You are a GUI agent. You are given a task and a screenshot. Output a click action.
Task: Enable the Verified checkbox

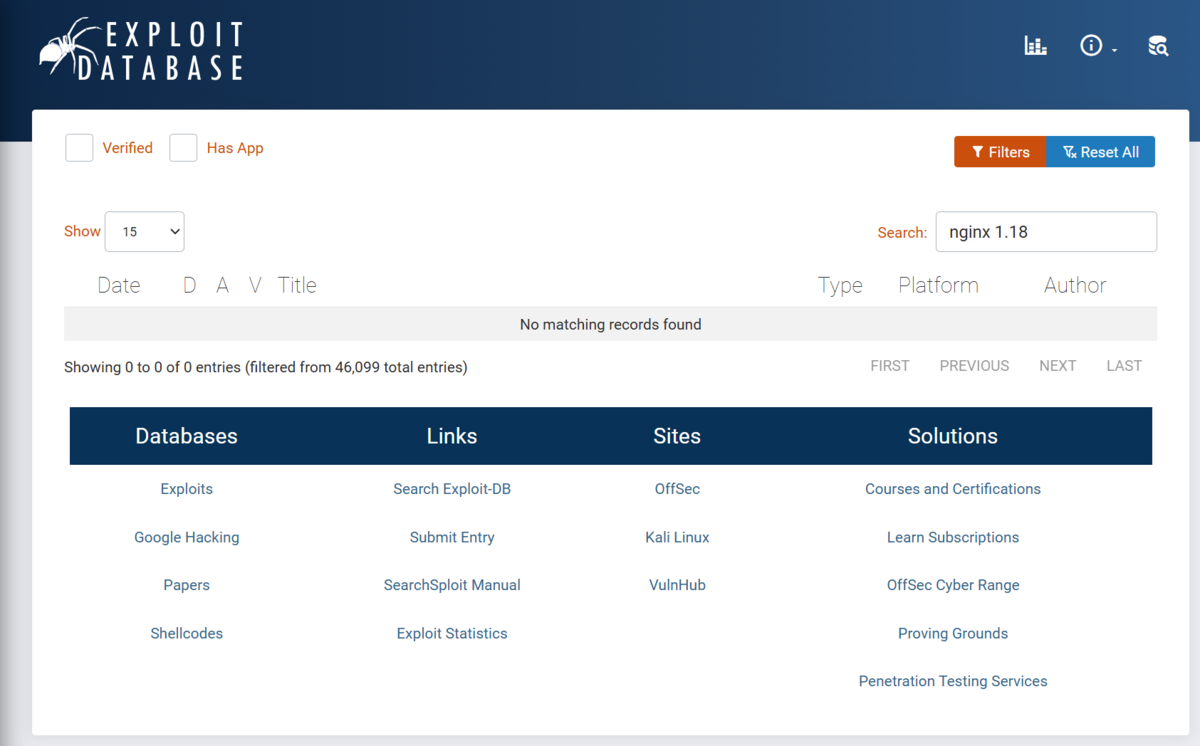pyautogui.click(x=79, y=148)
